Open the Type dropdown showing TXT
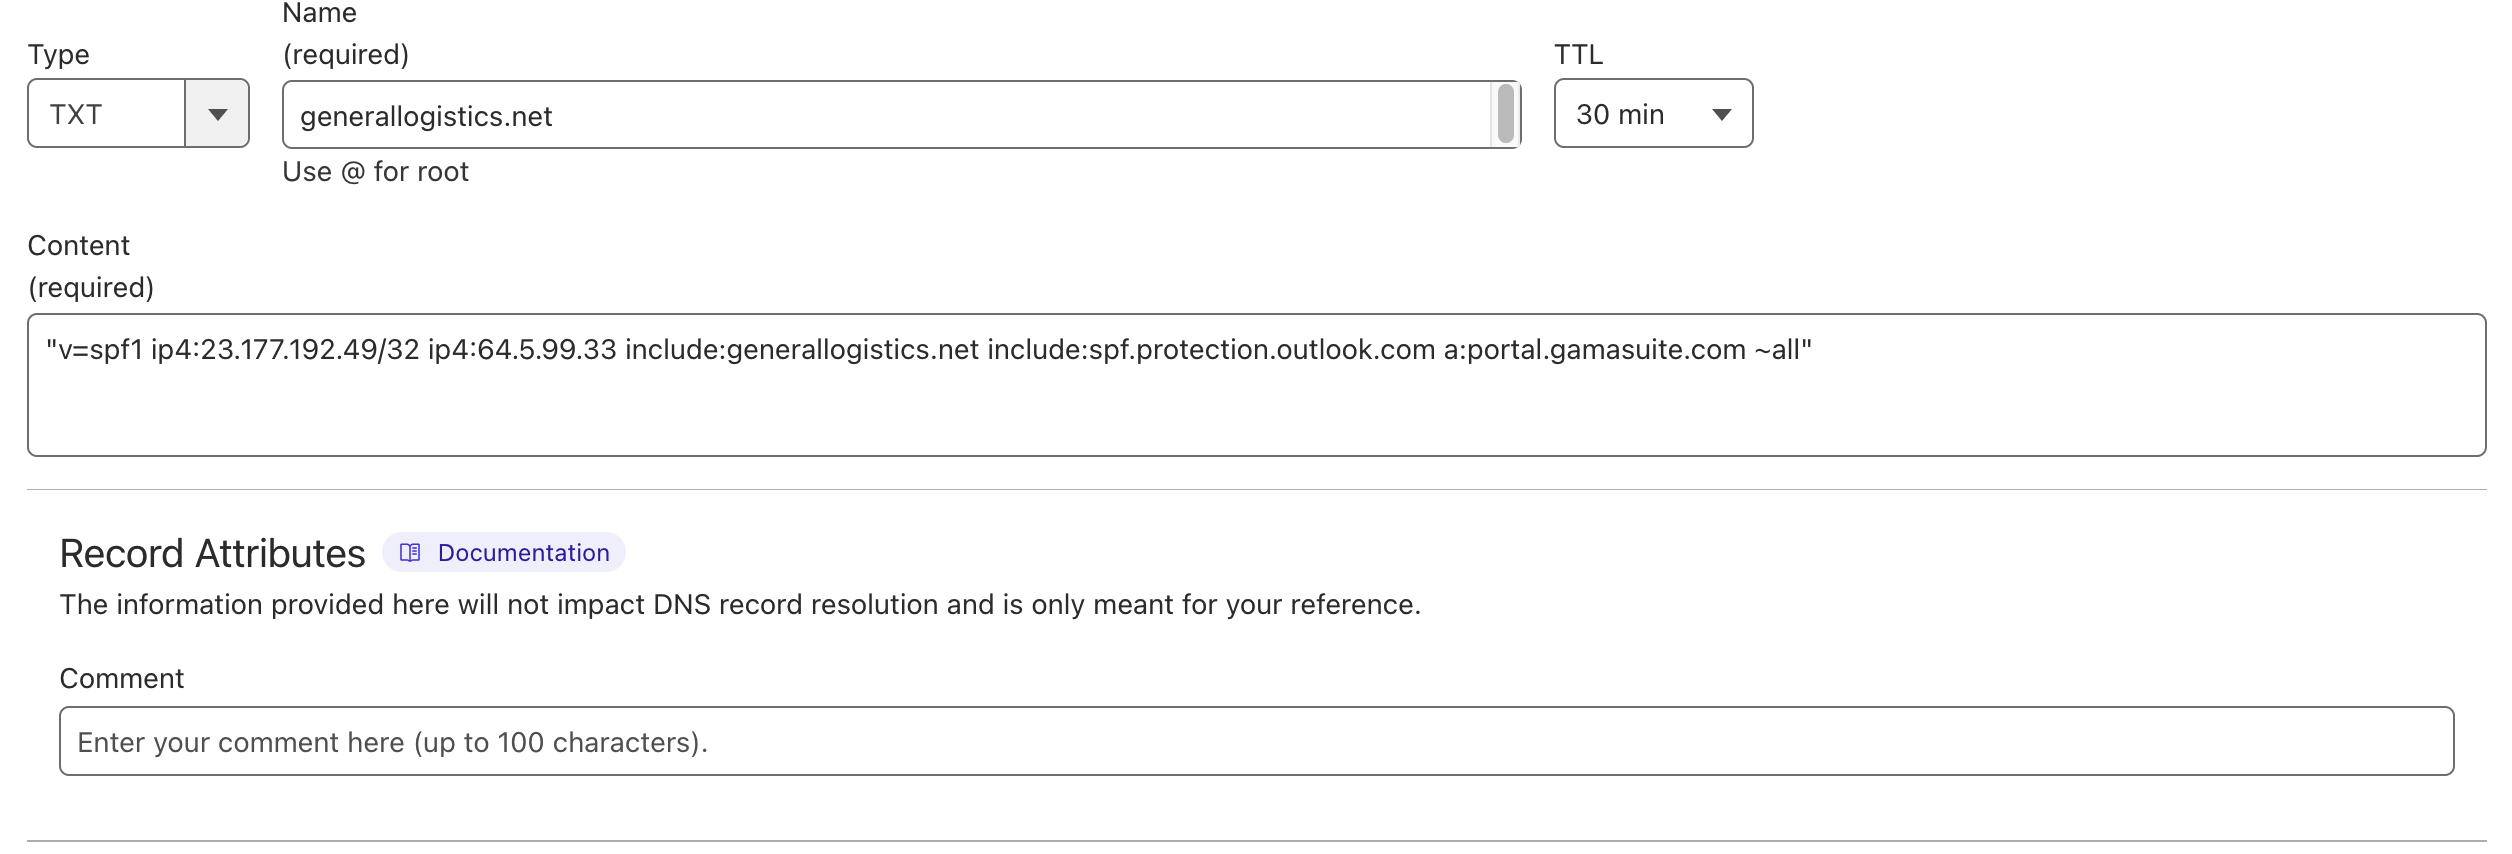 pyautogui.click(x=138, y=113)
